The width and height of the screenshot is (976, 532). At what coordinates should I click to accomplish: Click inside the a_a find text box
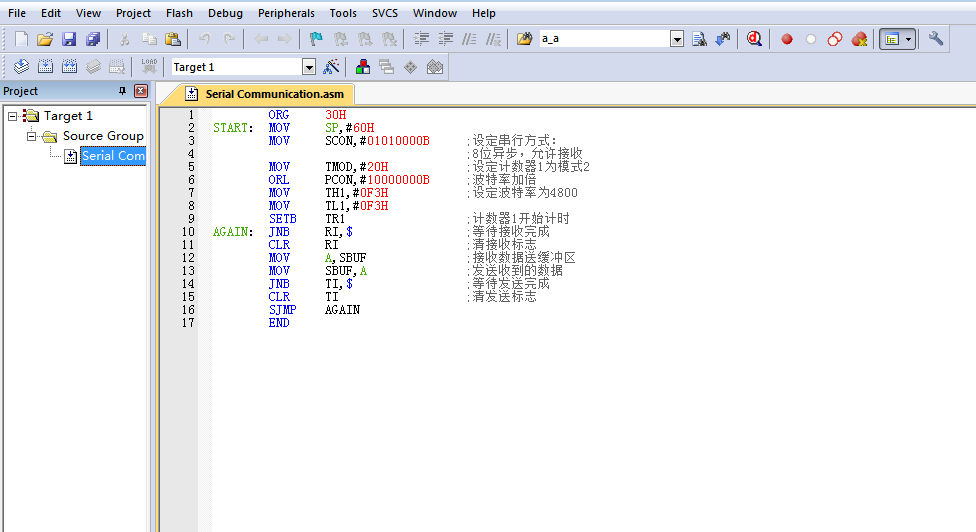pos(604,39)
